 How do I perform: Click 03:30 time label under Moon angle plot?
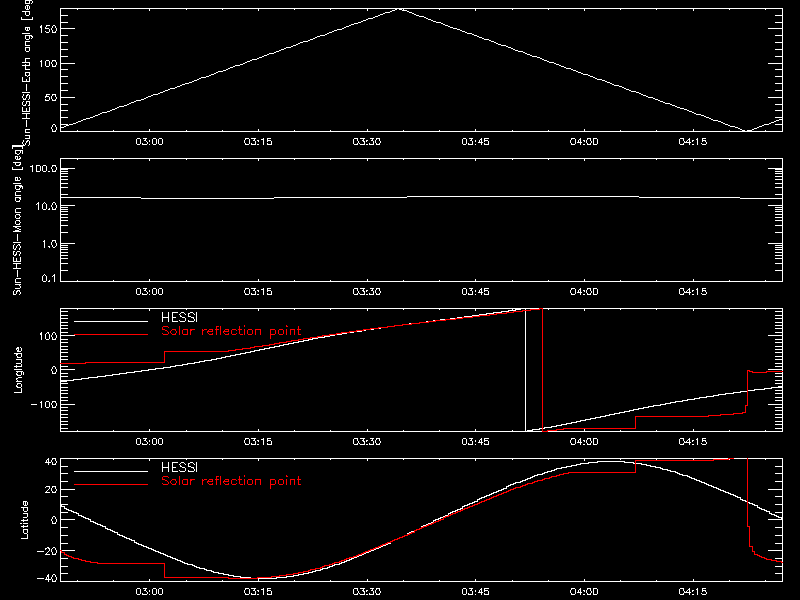[x=367, y=291]
